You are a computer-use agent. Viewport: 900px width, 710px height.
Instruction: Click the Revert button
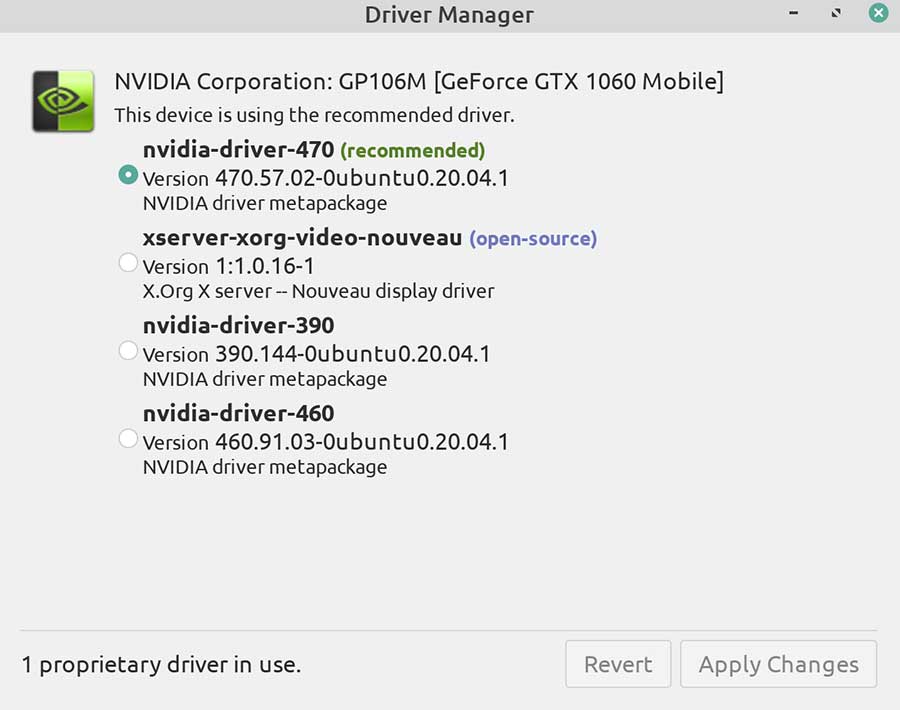point(618,664)
